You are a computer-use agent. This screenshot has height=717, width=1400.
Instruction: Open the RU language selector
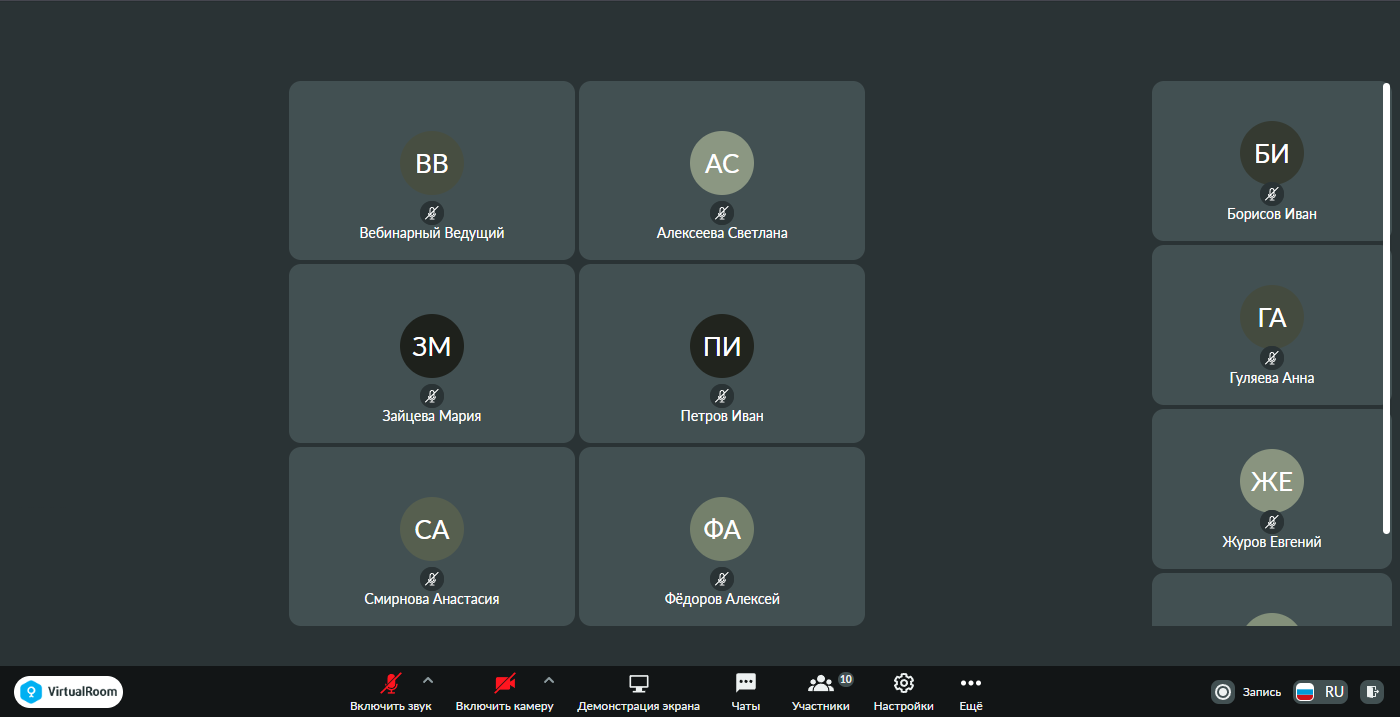coord(1321,691)
